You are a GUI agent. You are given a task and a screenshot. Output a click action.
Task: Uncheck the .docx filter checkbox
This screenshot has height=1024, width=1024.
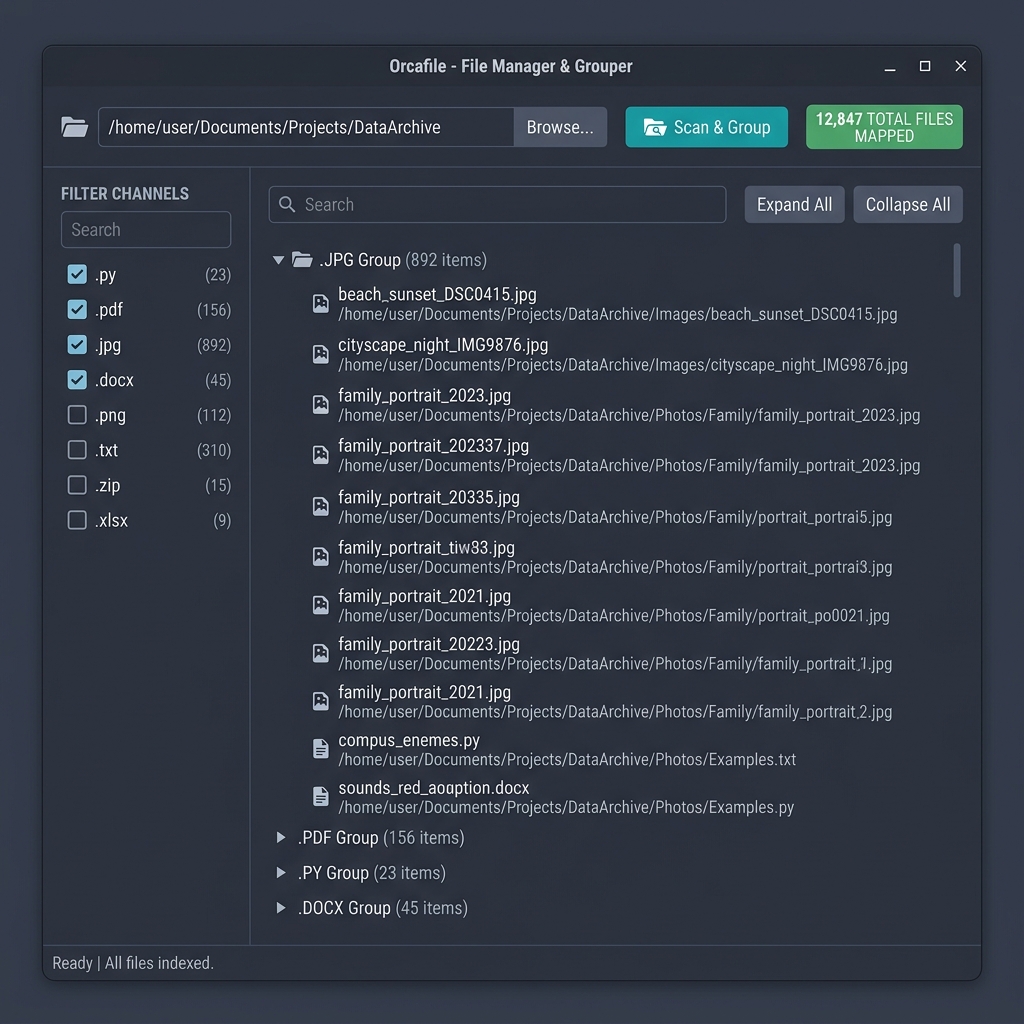[77, 380]
